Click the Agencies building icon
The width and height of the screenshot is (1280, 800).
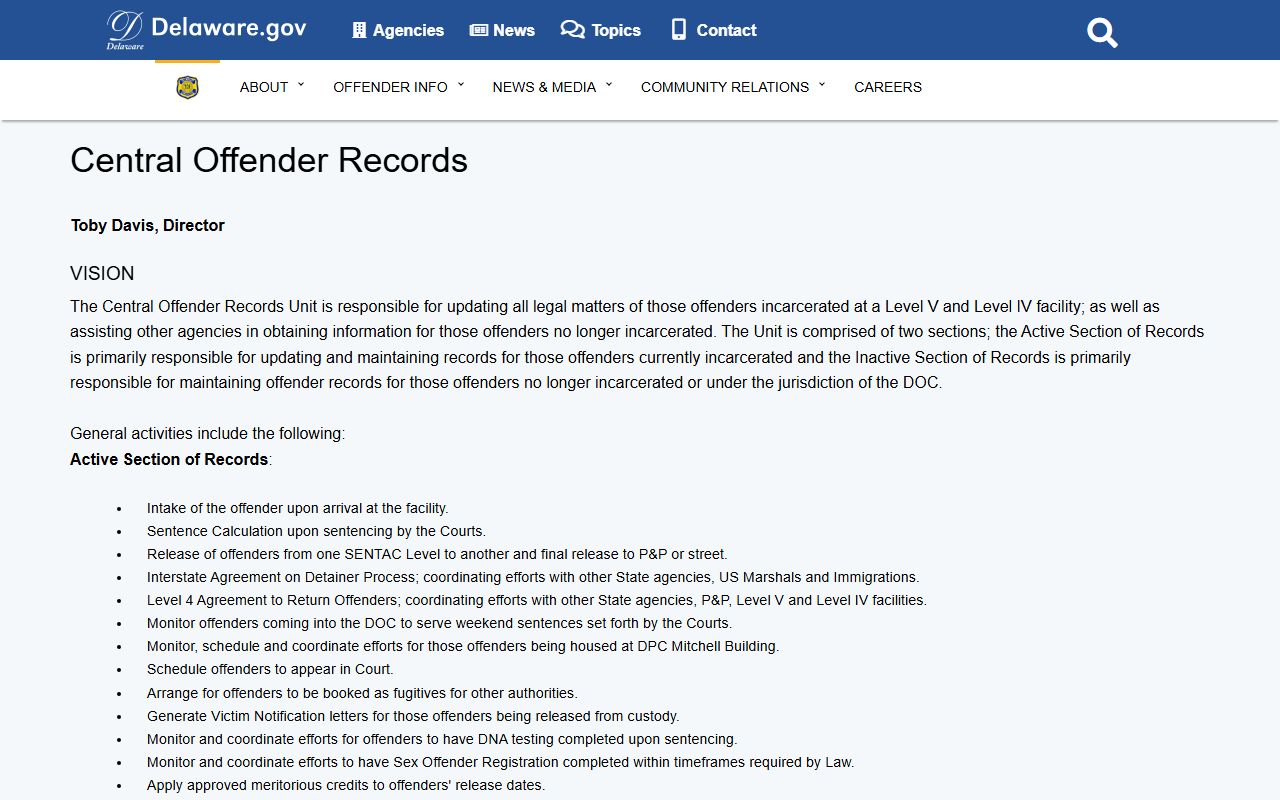pyautogui.click(x=359, y=30)
